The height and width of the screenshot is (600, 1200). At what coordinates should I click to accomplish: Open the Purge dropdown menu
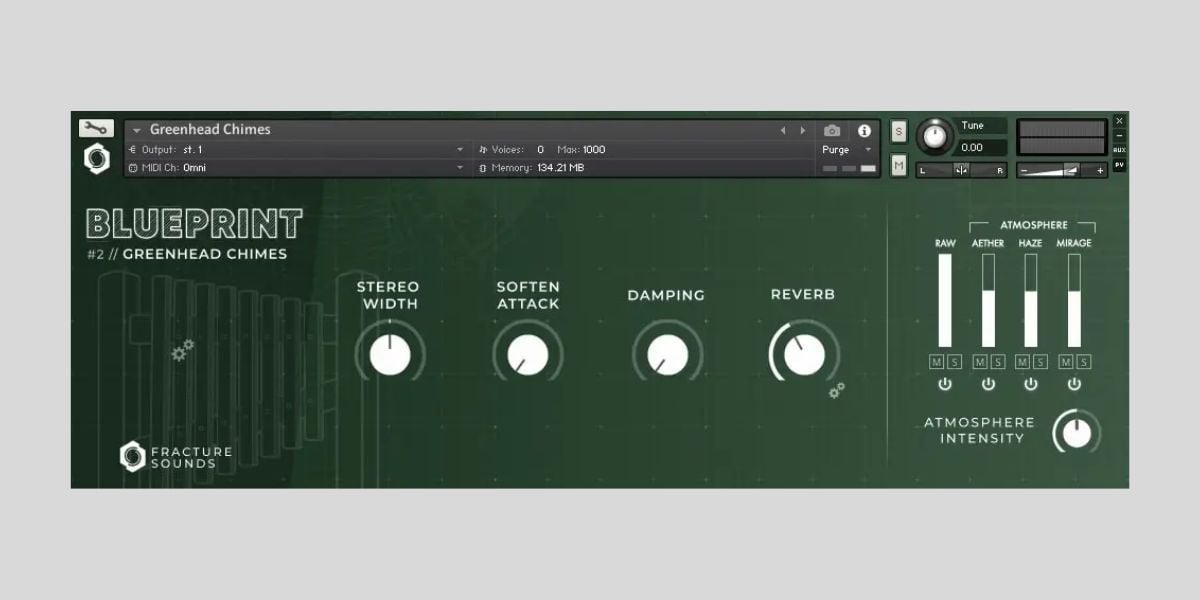[847, 150]
